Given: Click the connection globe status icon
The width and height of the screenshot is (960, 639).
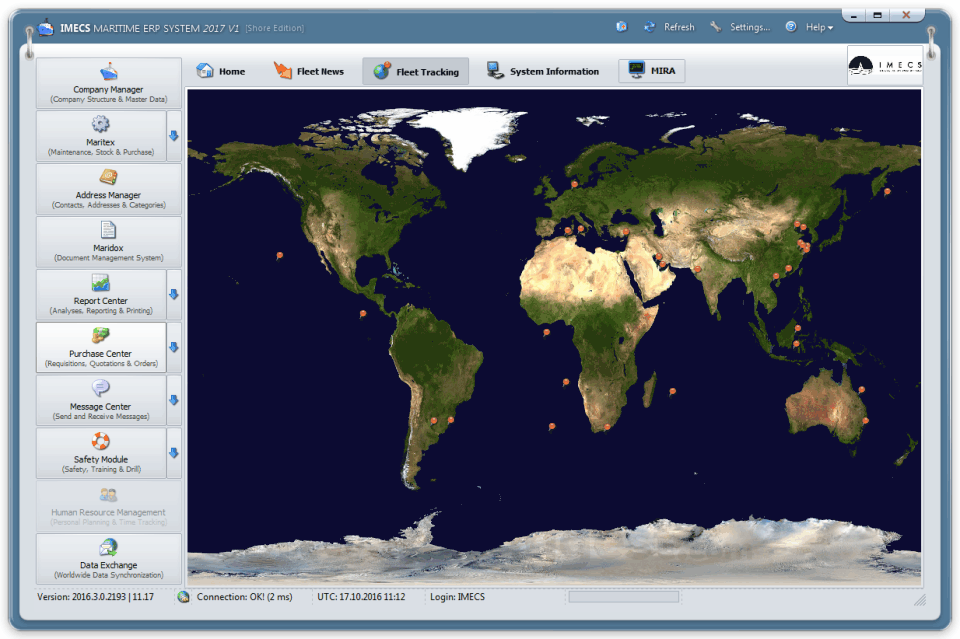Looking at the screenshot, I should (x=184, y=597).
